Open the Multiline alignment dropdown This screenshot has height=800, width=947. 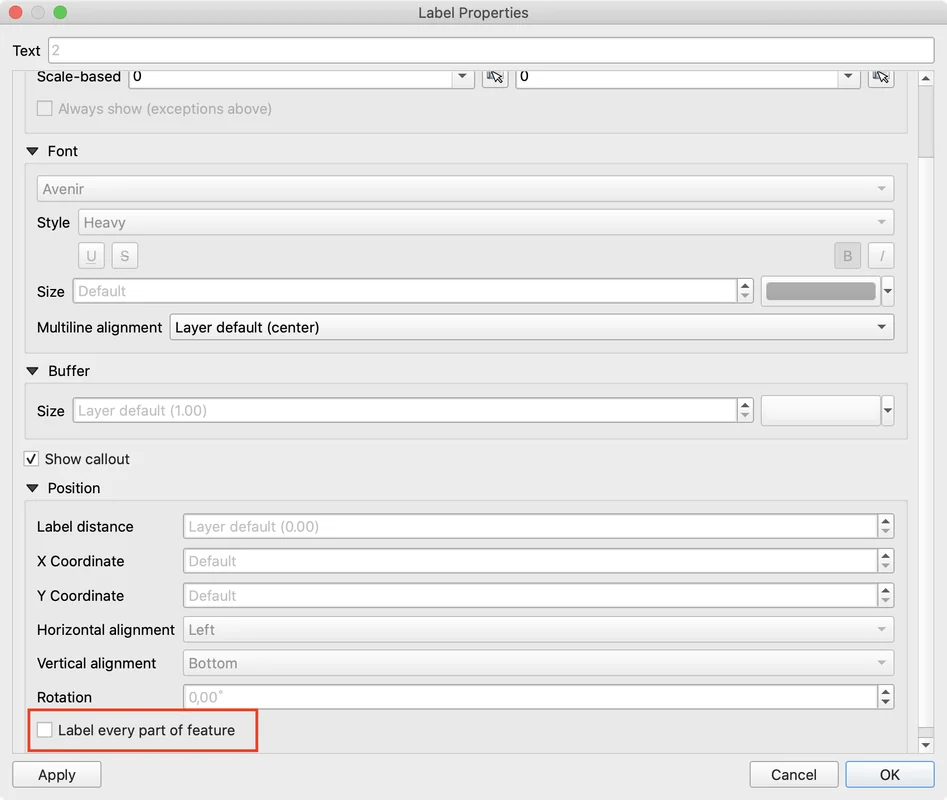tap(531, 327)
